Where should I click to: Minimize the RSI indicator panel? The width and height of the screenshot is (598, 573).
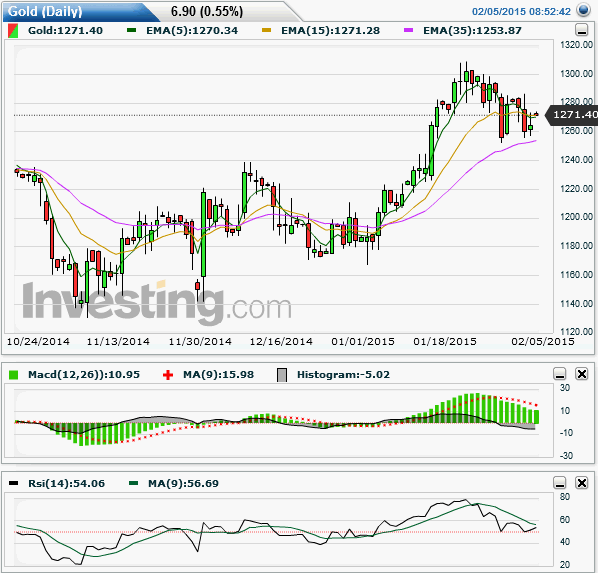click(560, 483)
